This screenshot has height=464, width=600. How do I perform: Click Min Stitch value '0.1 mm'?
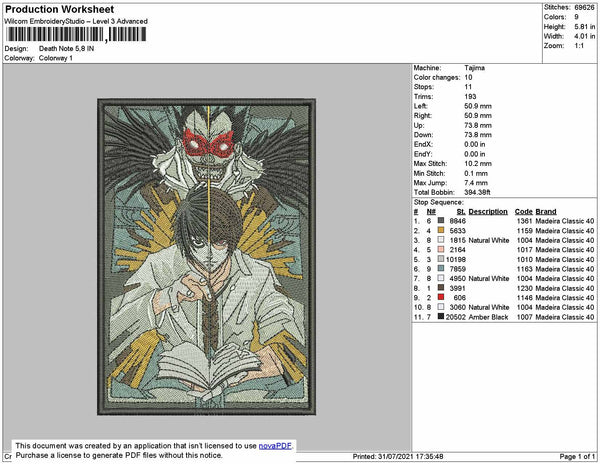(x=476, y=173)
